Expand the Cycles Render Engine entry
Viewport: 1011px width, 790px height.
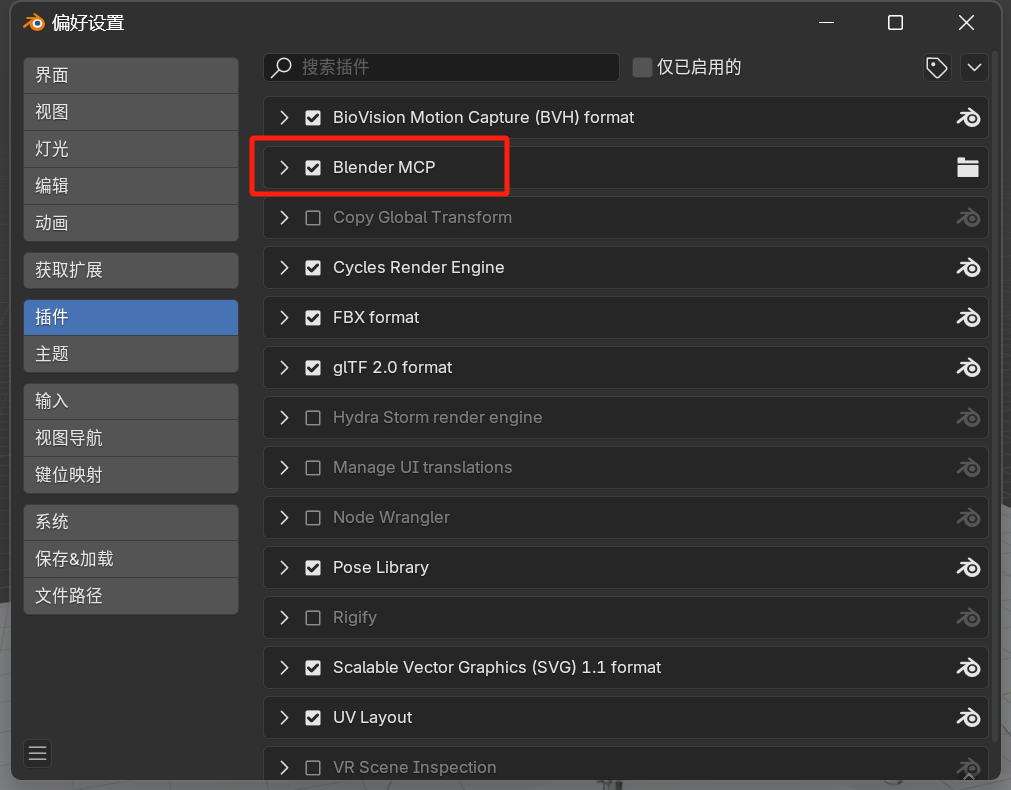[x=285, y=267]
